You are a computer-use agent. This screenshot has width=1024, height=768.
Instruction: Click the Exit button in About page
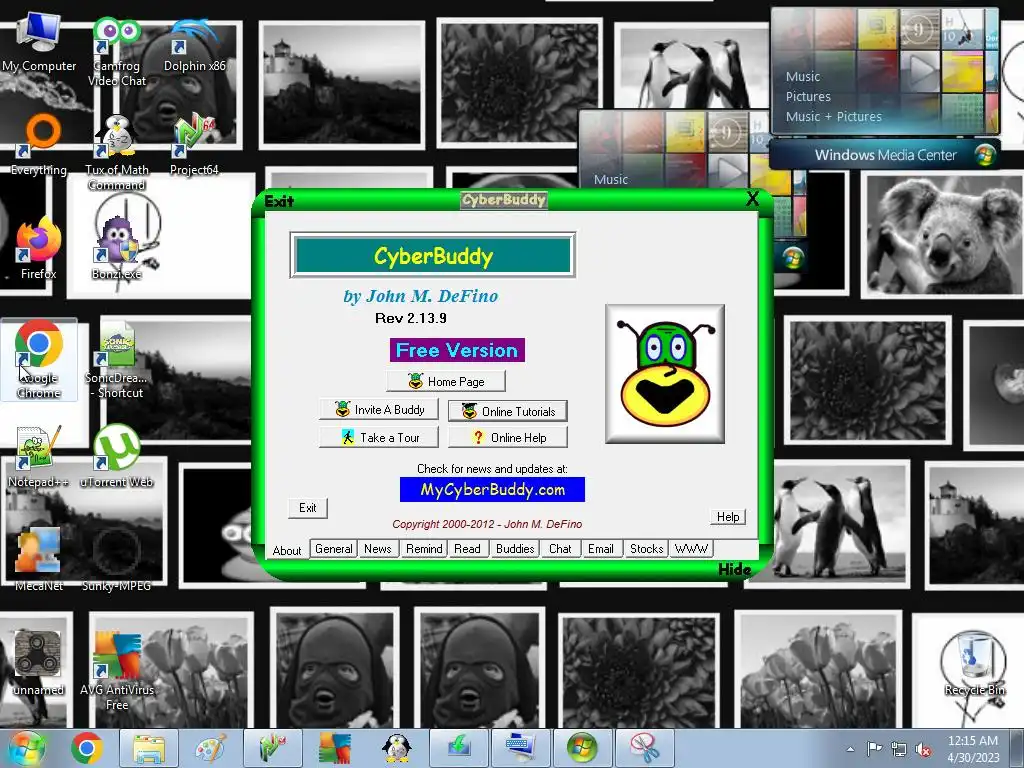[x=308, y=508]
